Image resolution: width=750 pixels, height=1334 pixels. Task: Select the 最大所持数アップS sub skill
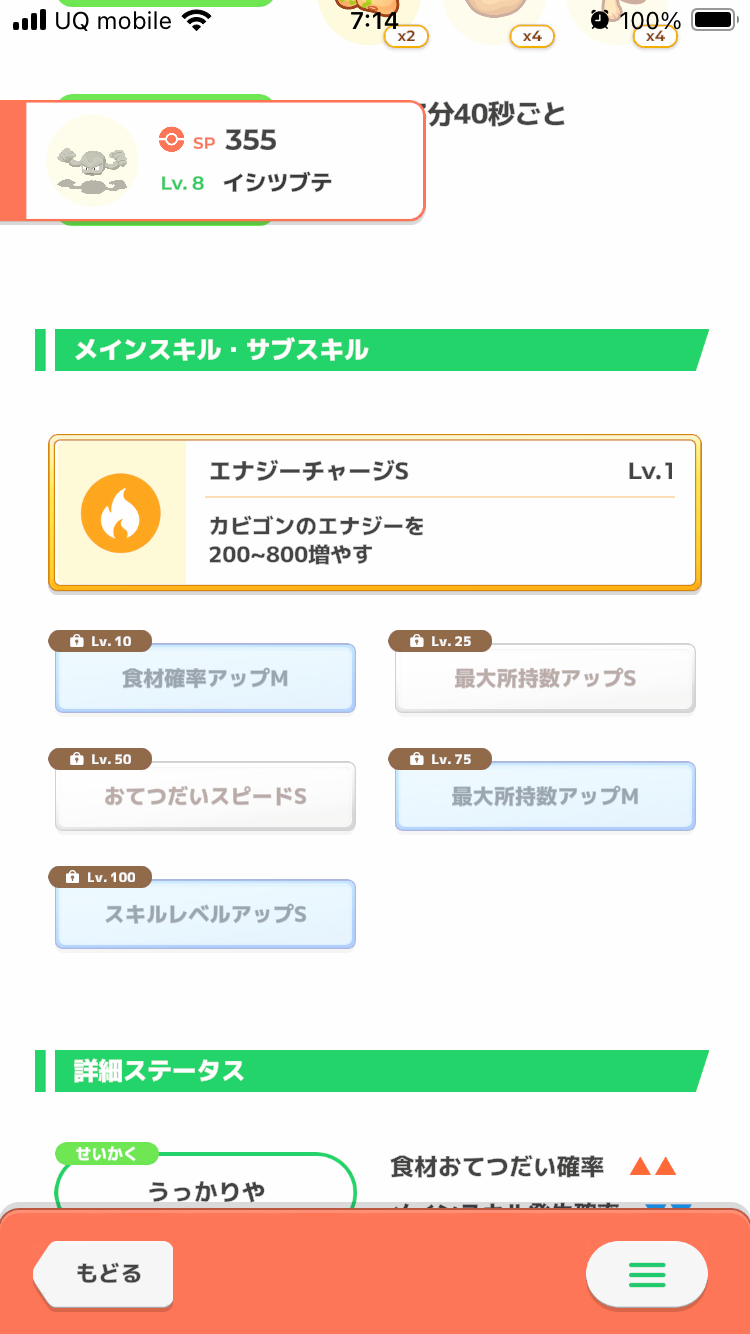tap(545, 679)
